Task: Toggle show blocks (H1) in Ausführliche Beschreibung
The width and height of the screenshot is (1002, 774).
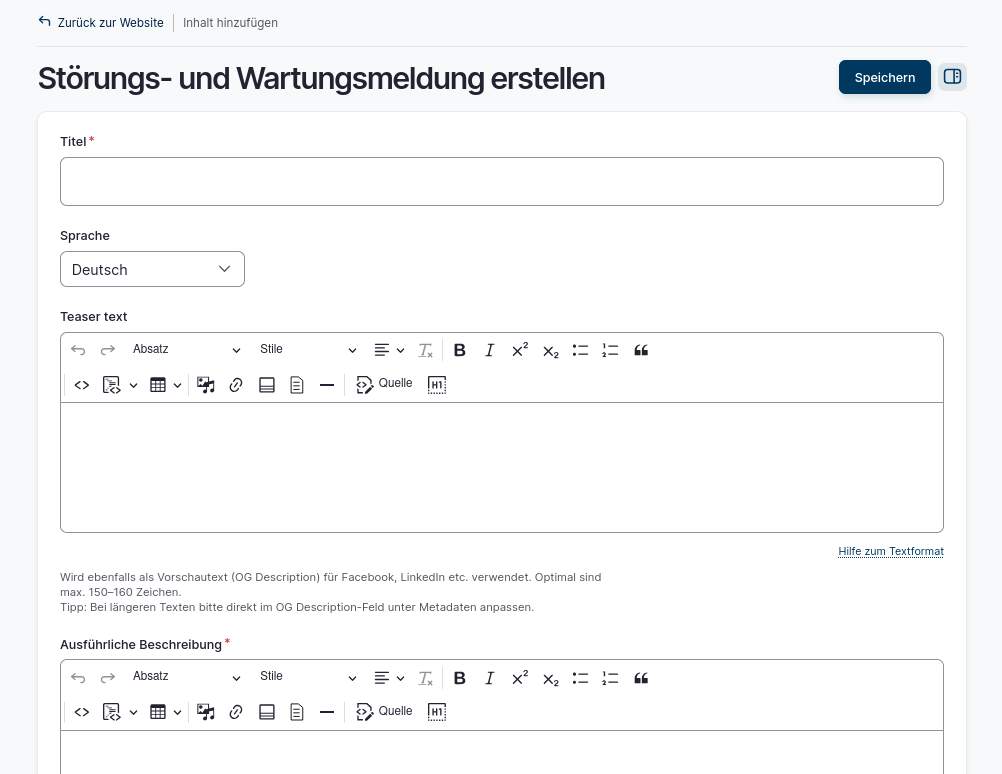Action: point(436,712)
